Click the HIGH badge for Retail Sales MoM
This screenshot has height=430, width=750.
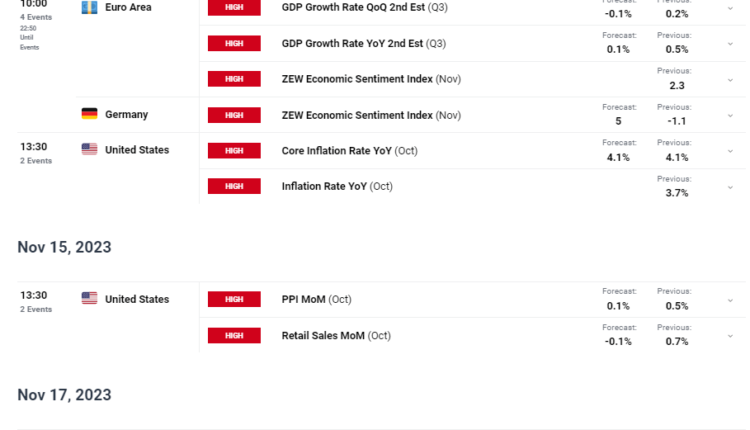pos(234,335)
